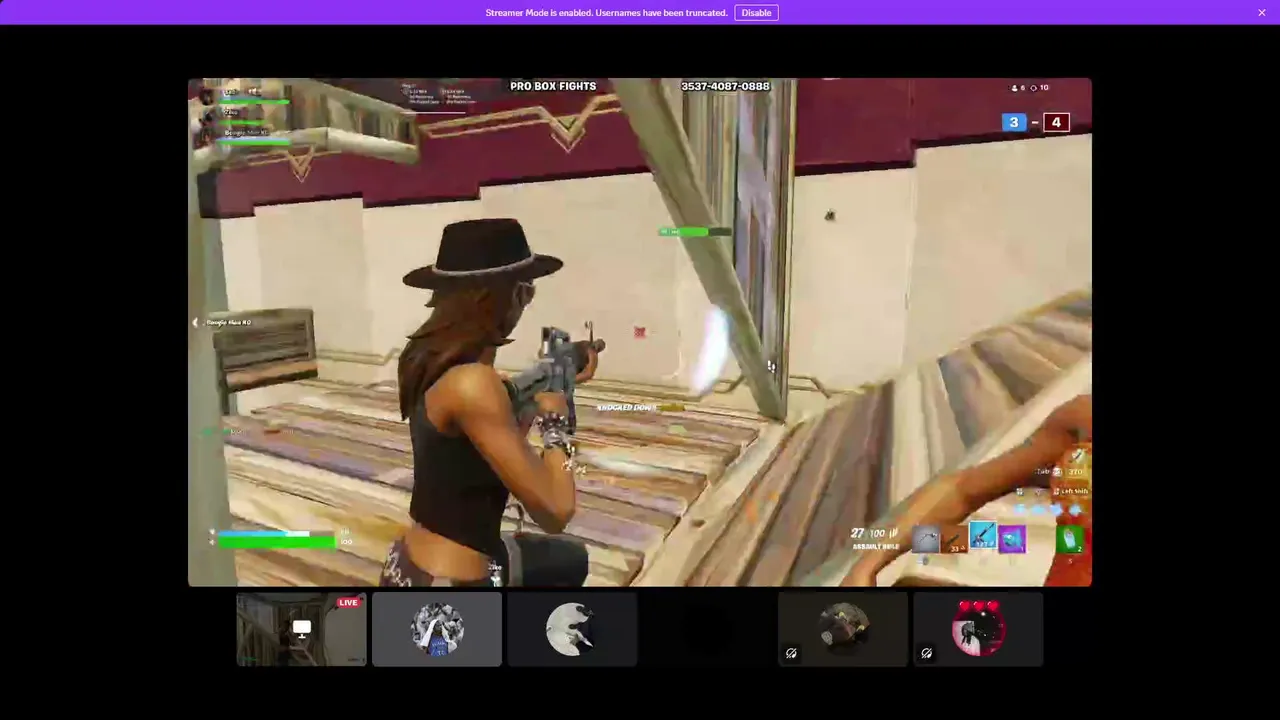The width and height of the screenshot is (1280, 720).
Task: Click the 27 ammo counter
Action: [857, 534]
